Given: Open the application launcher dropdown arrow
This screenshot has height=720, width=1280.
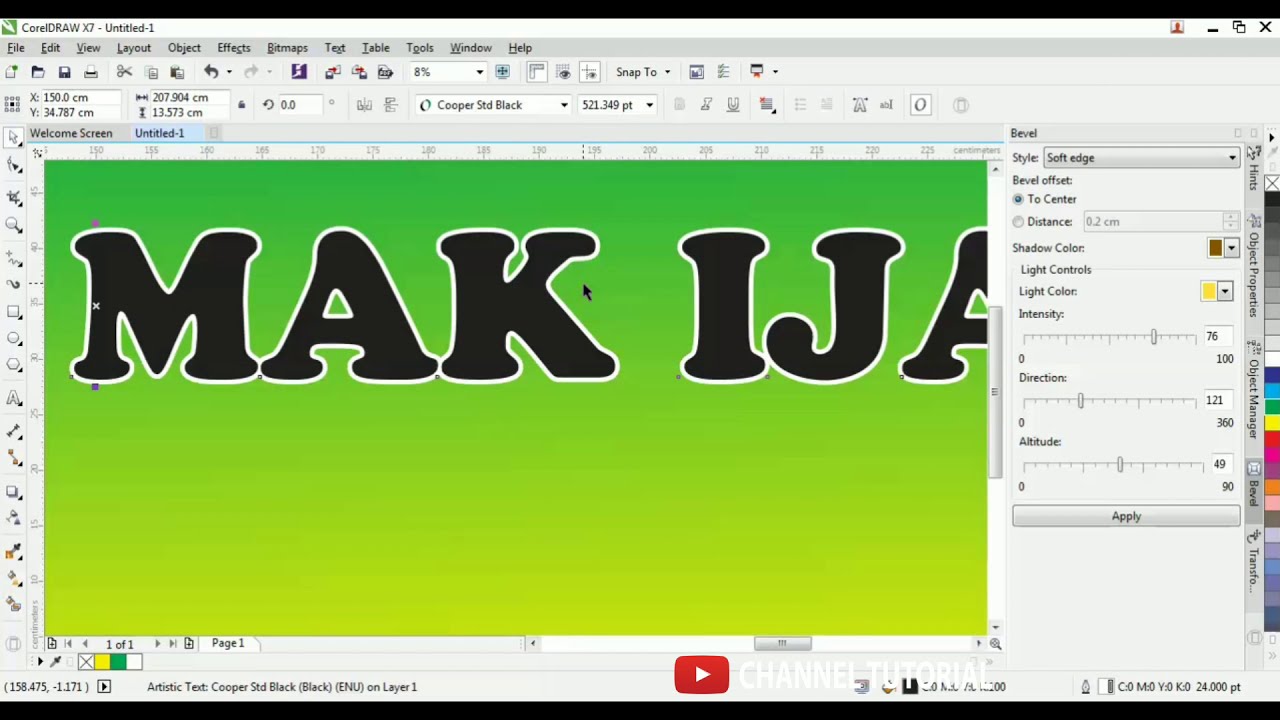Looking at the screenshot, I should tap(775, 72).
